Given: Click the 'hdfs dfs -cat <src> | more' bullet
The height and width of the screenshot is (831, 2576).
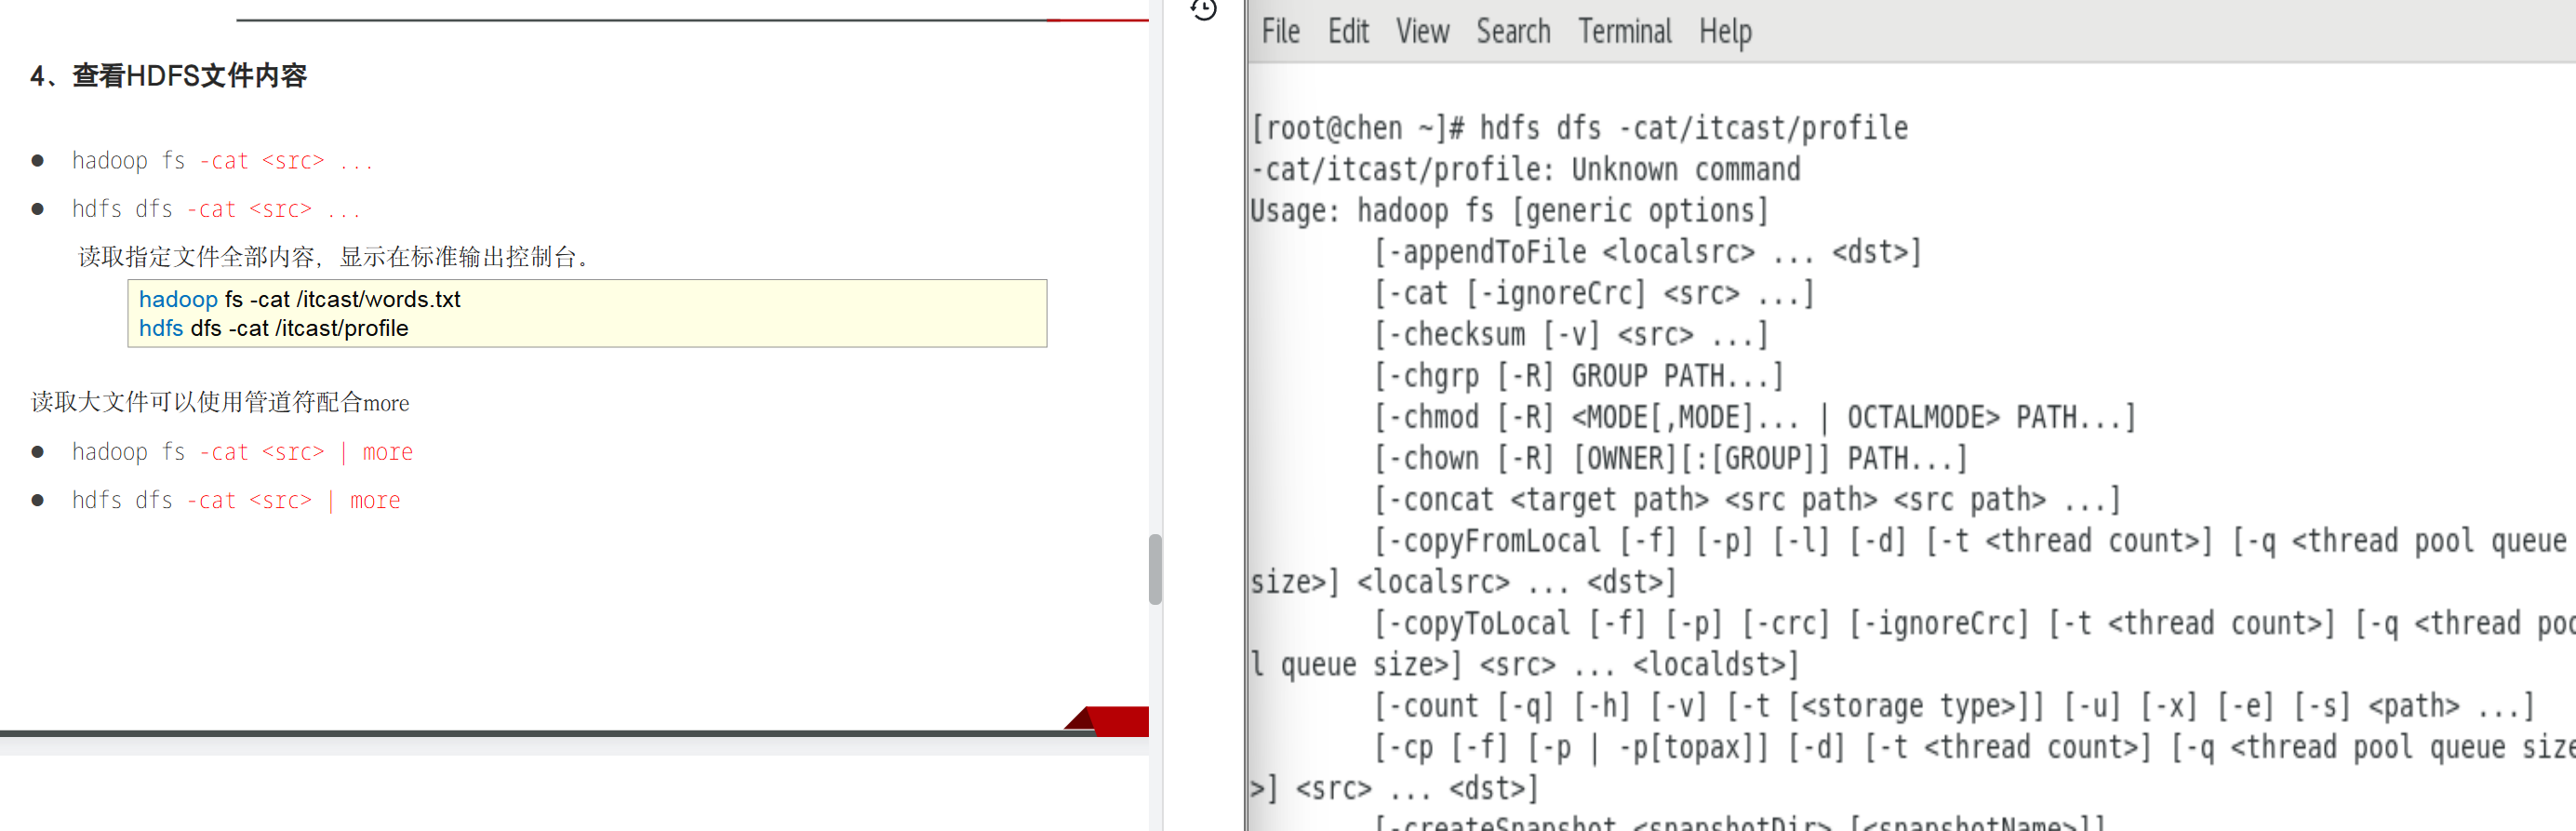Looking at the screenshot, I should [236, 500].
